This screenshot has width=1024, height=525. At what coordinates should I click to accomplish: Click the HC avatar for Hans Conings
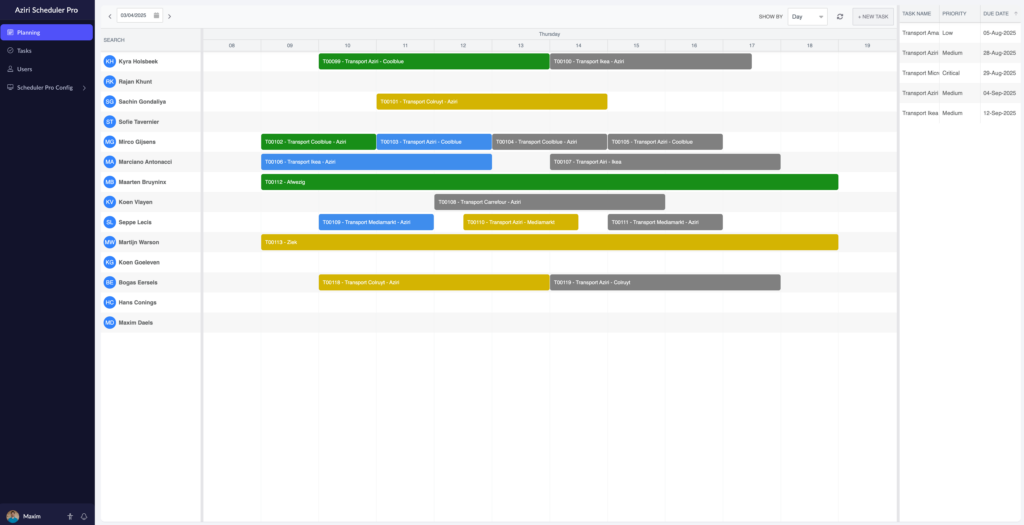pyautogui.click(x=110, y=302)
